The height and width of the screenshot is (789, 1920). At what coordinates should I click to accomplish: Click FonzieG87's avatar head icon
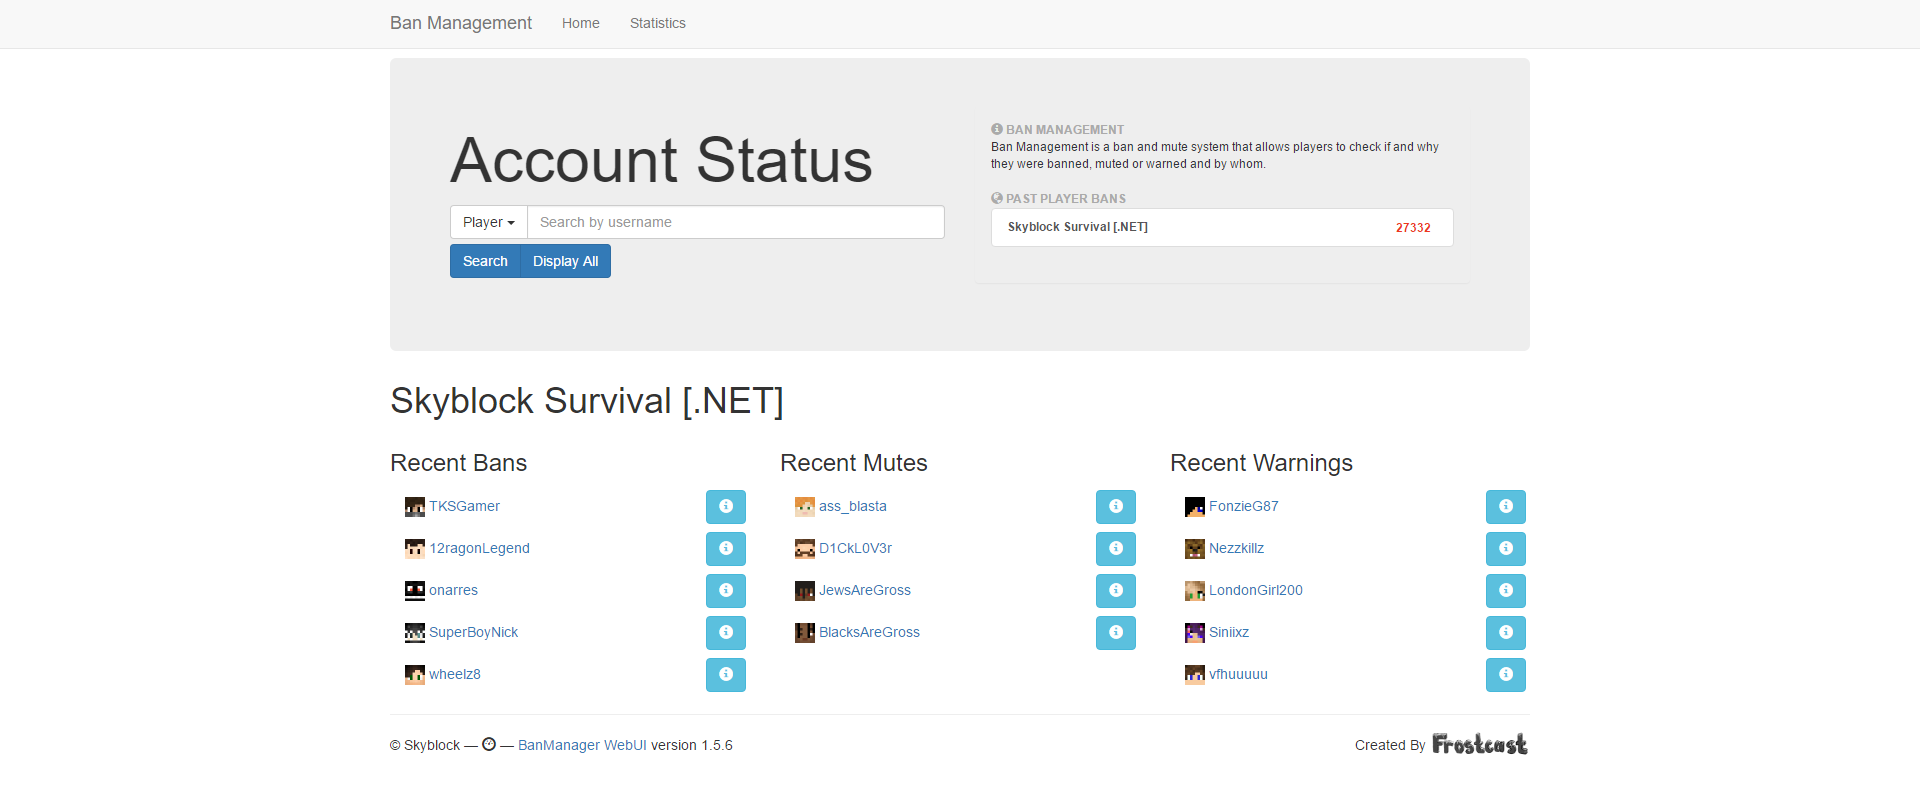(1195, 507)
